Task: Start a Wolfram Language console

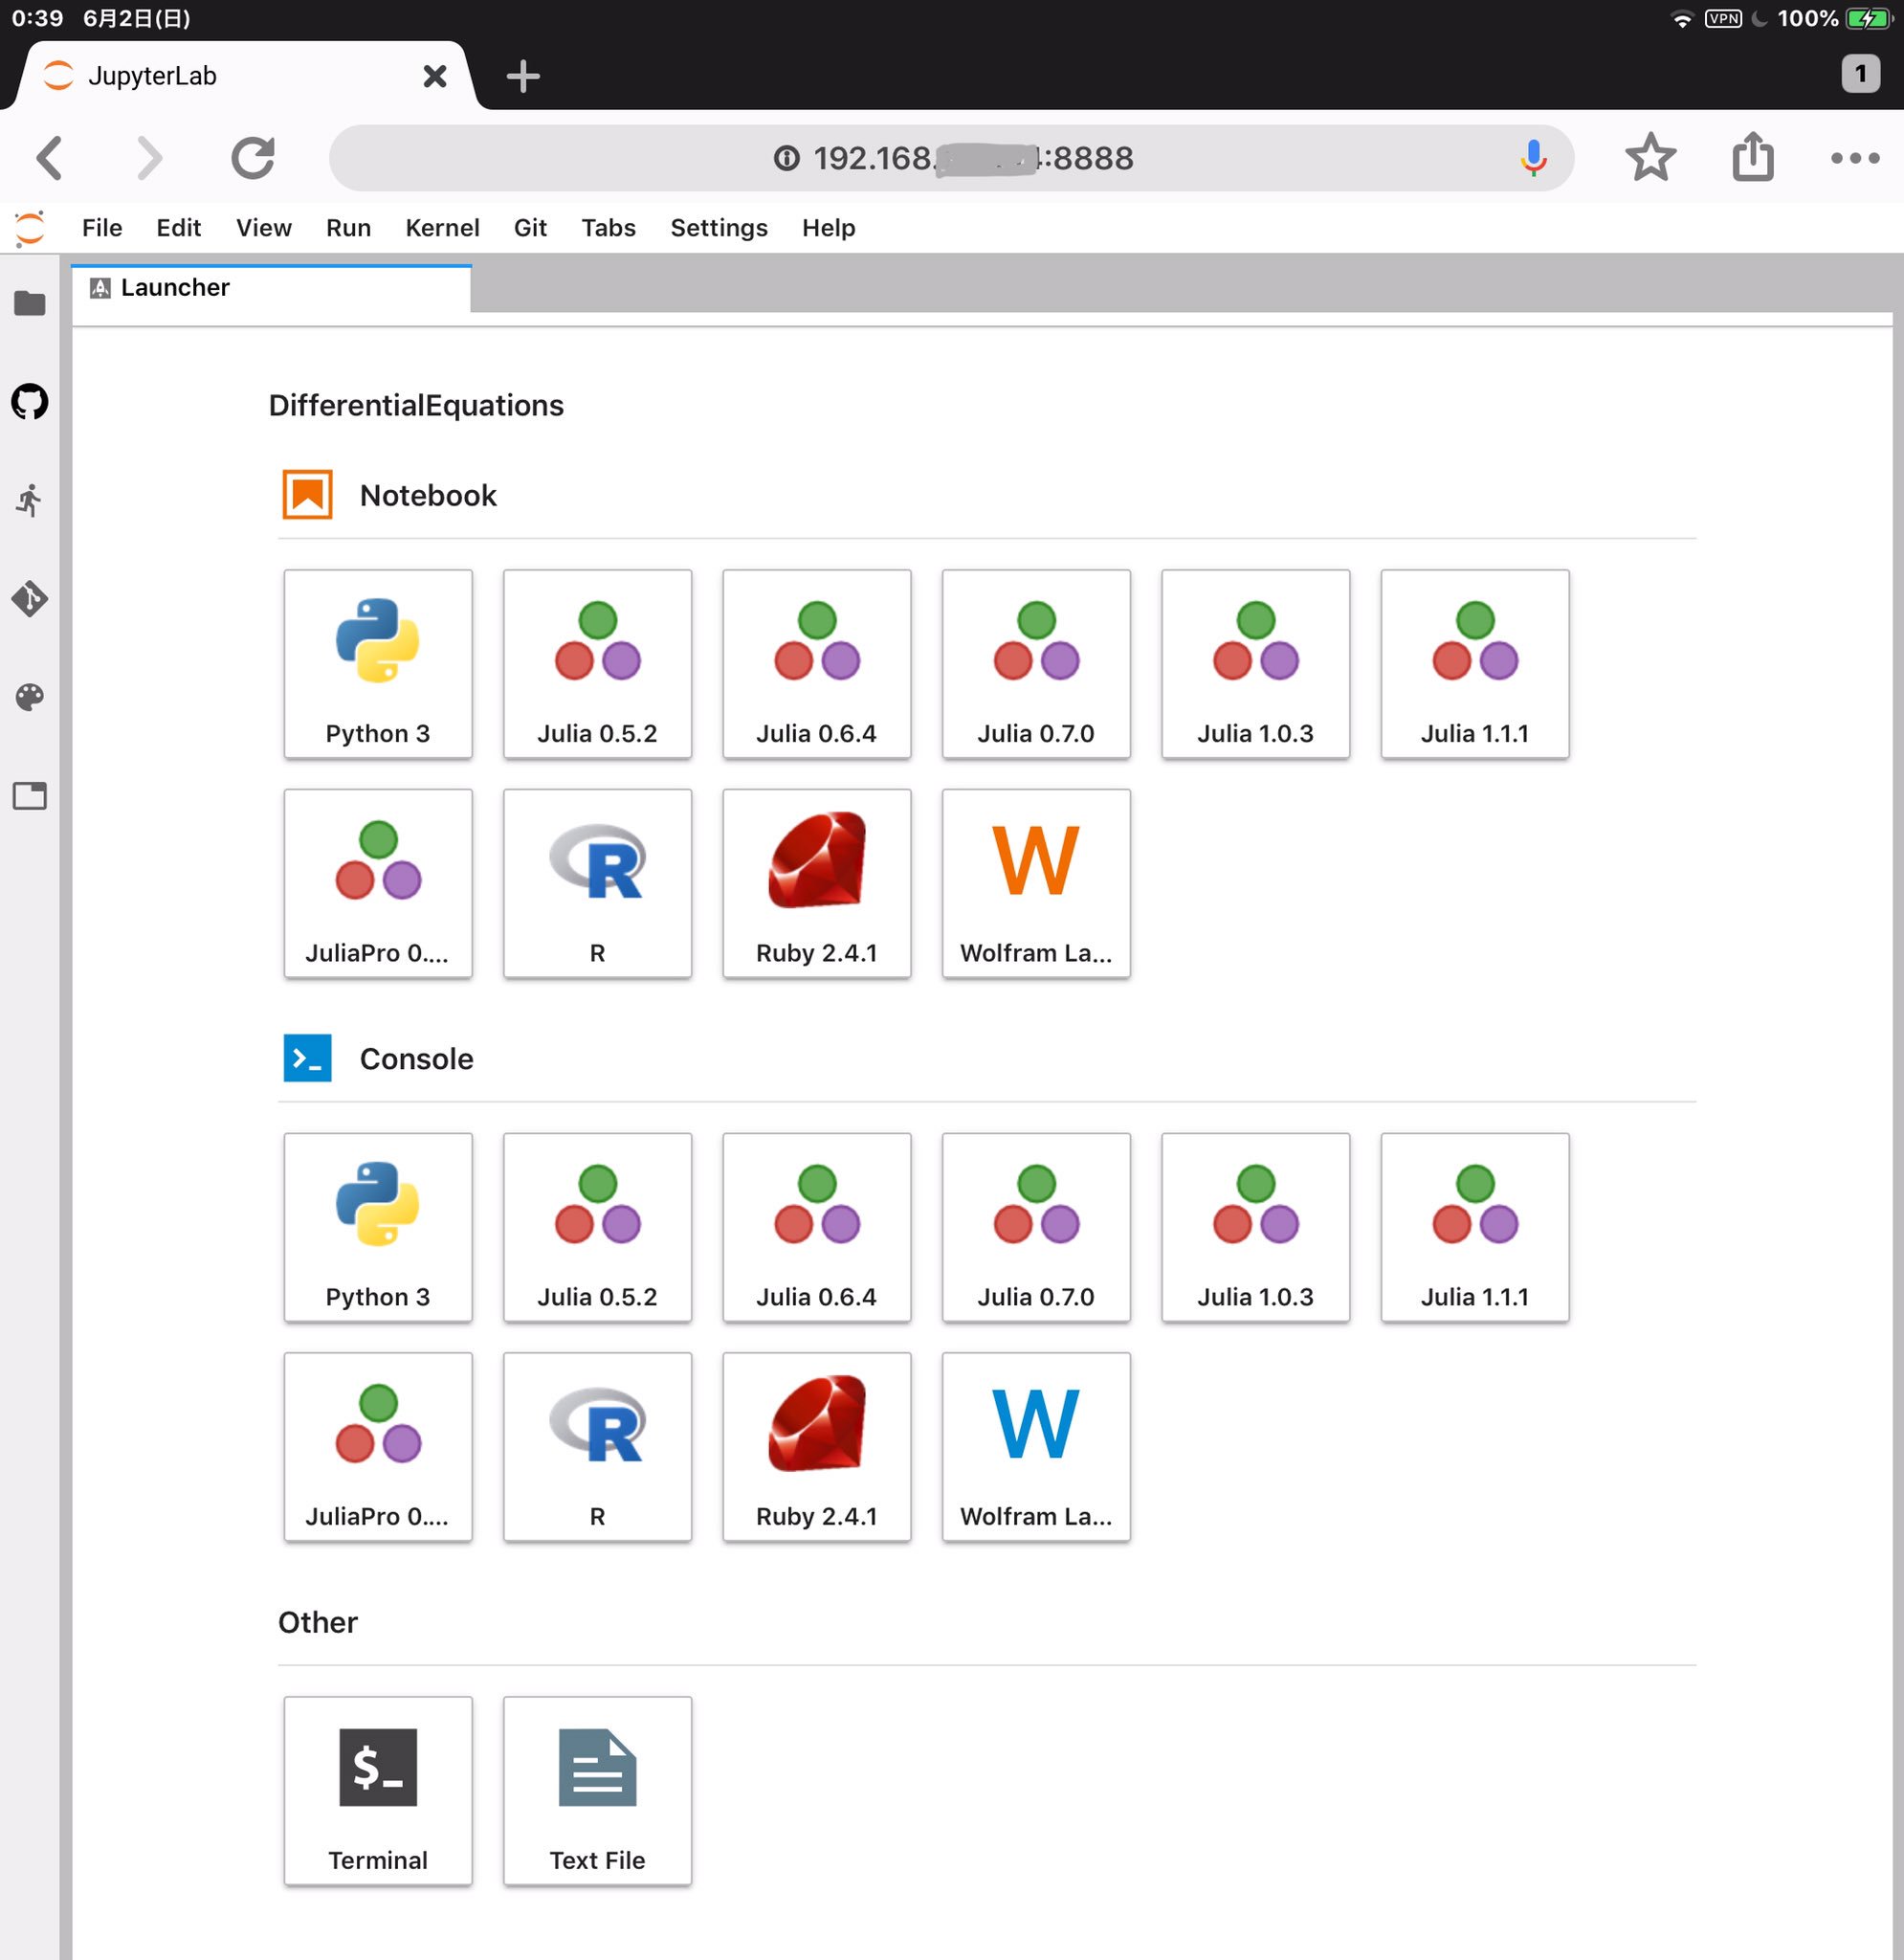Action: click(x=1036, y=1447)
